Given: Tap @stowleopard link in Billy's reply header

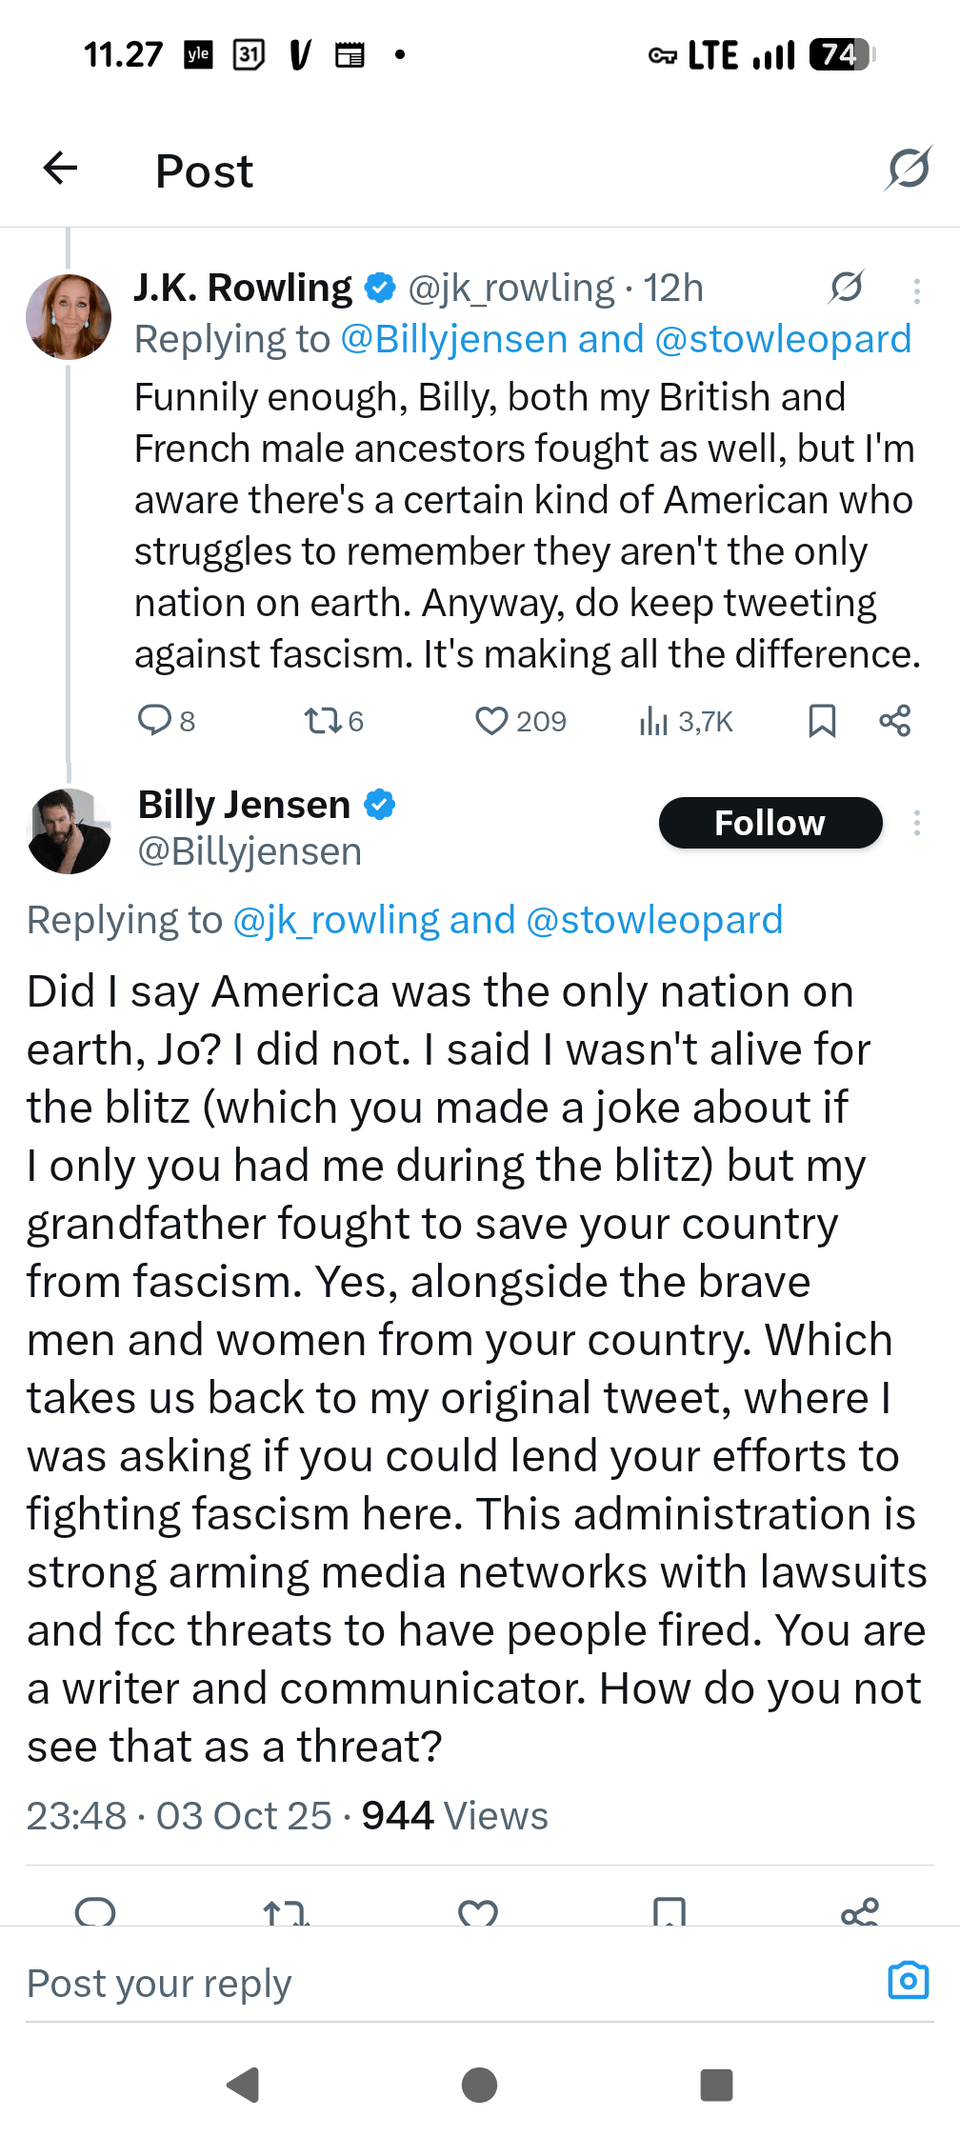Looking at the screenshot, I should click(x=654, y=920).
